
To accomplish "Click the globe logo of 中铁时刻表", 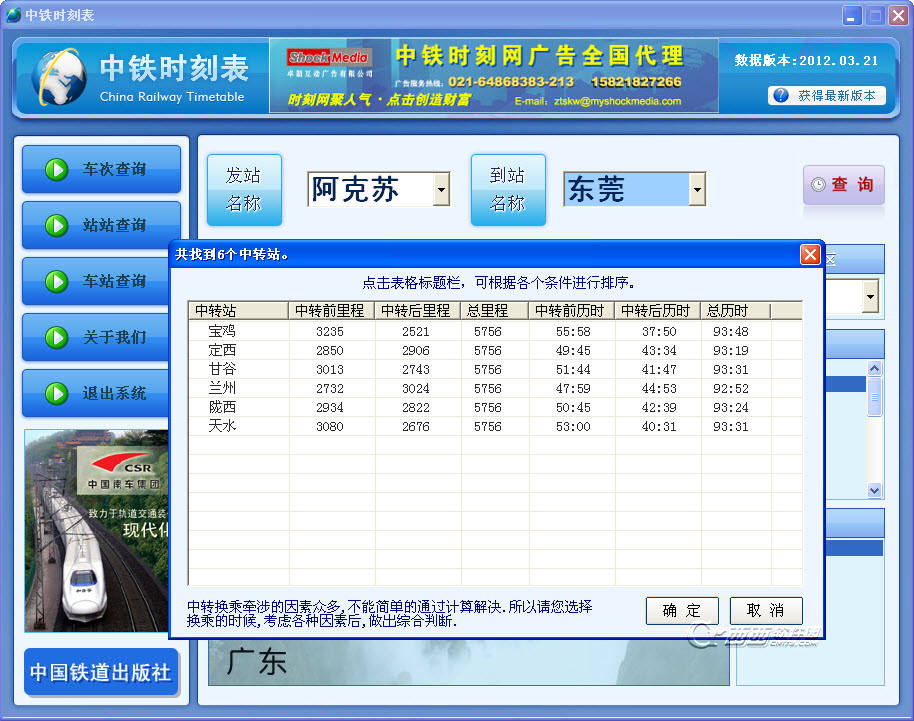I will [x=58, y=77].
